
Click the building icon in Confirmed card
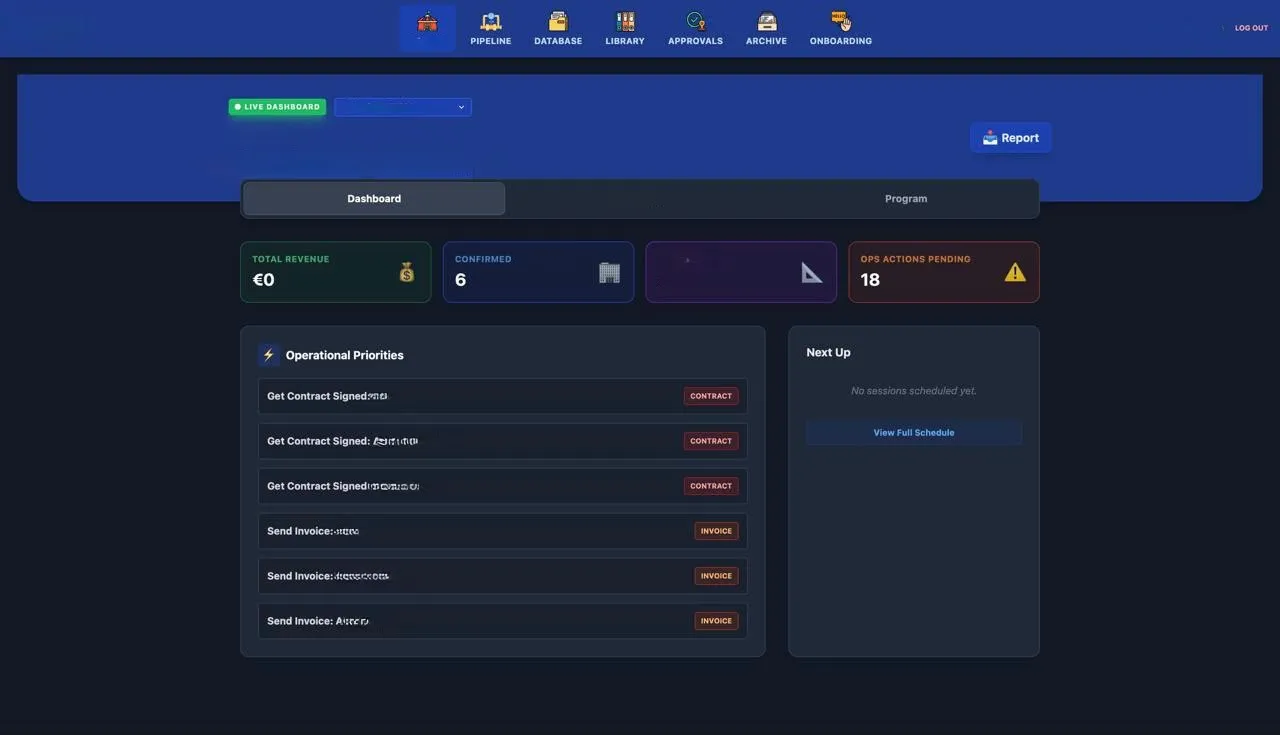(609, 272)
